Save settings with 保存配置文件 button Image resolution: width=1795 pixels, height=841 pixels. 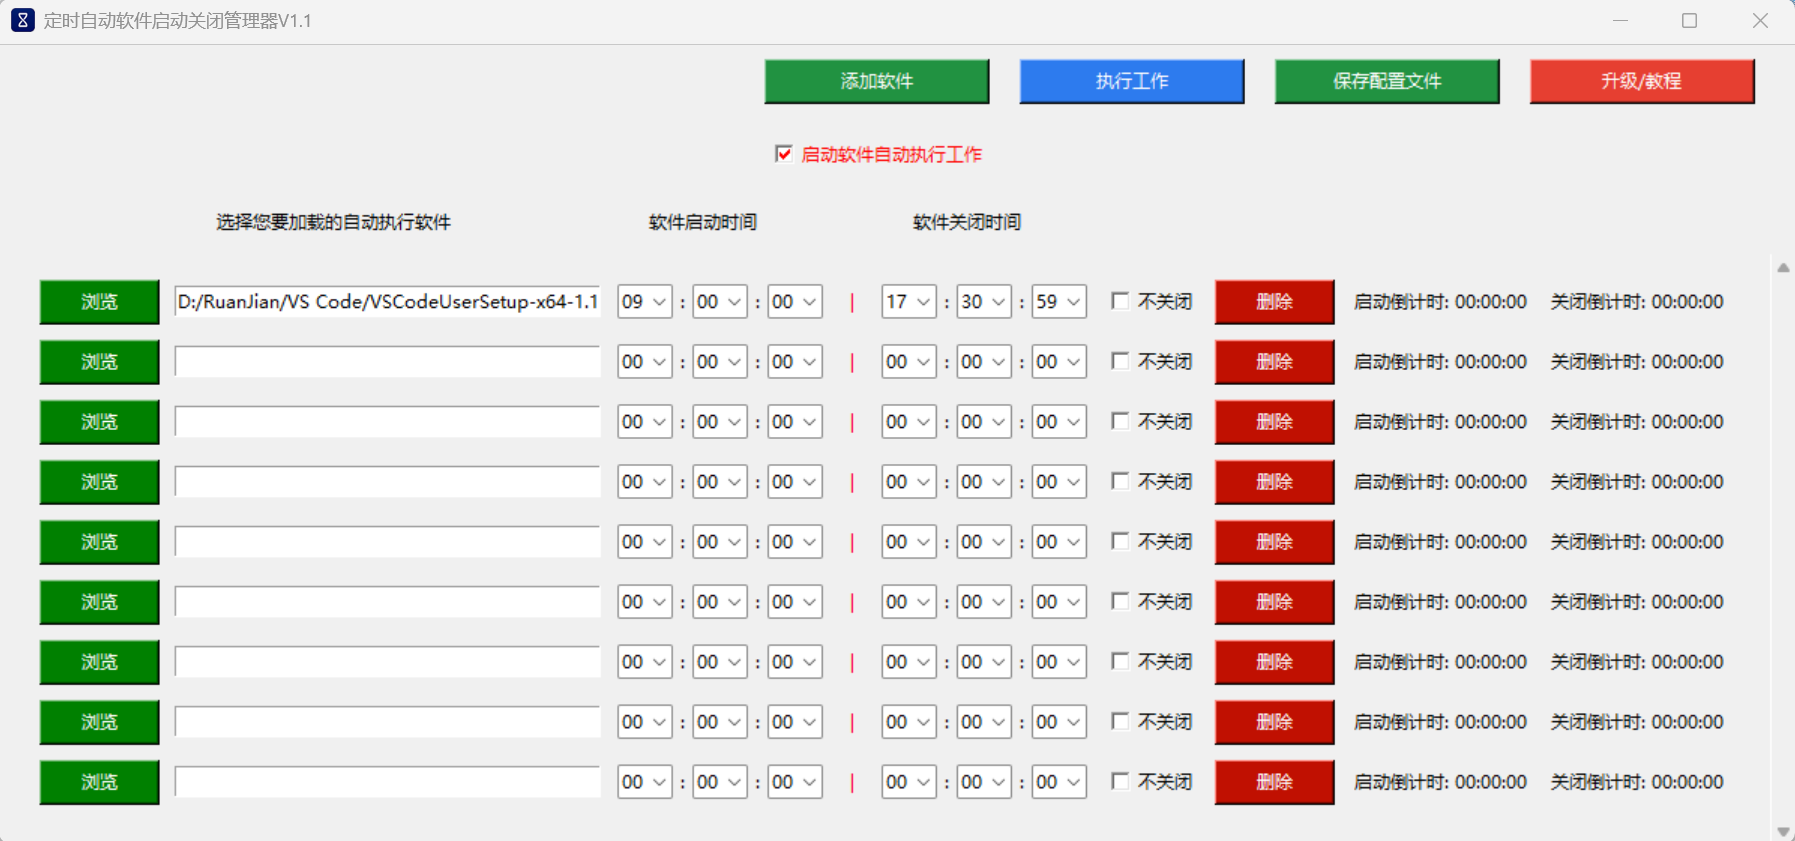[1387, 81]
